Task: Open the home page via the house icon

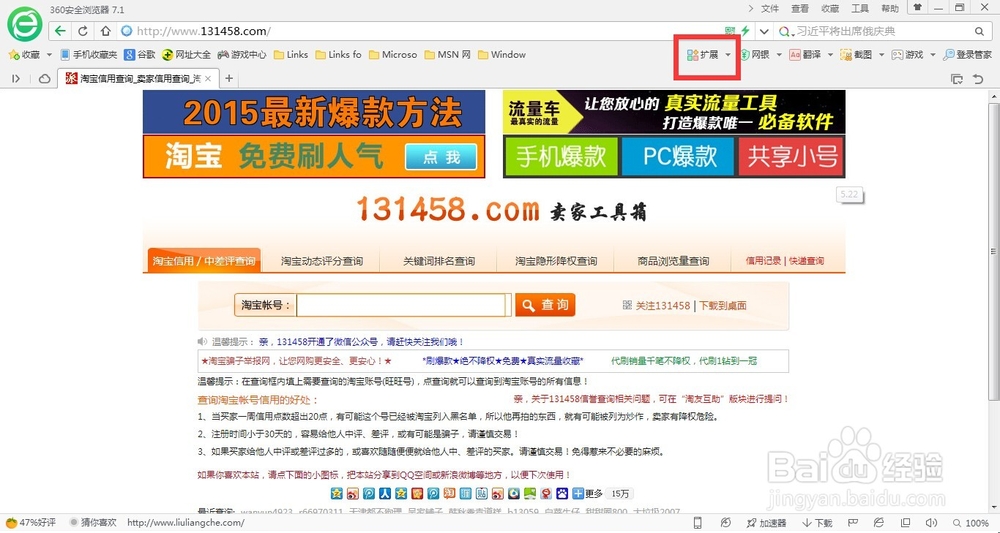Action: point(105,31)
